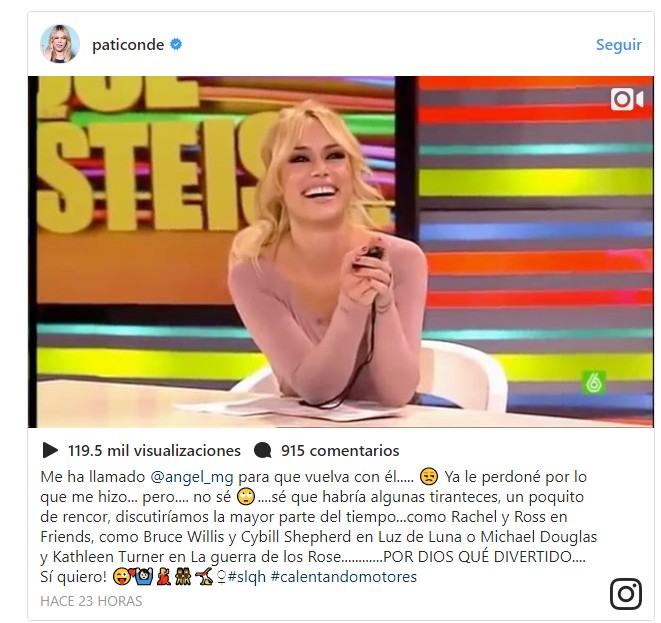Click the eye-rolling emoji in the caption
This screenshot has width=661, height=623.
coord(246,497)
